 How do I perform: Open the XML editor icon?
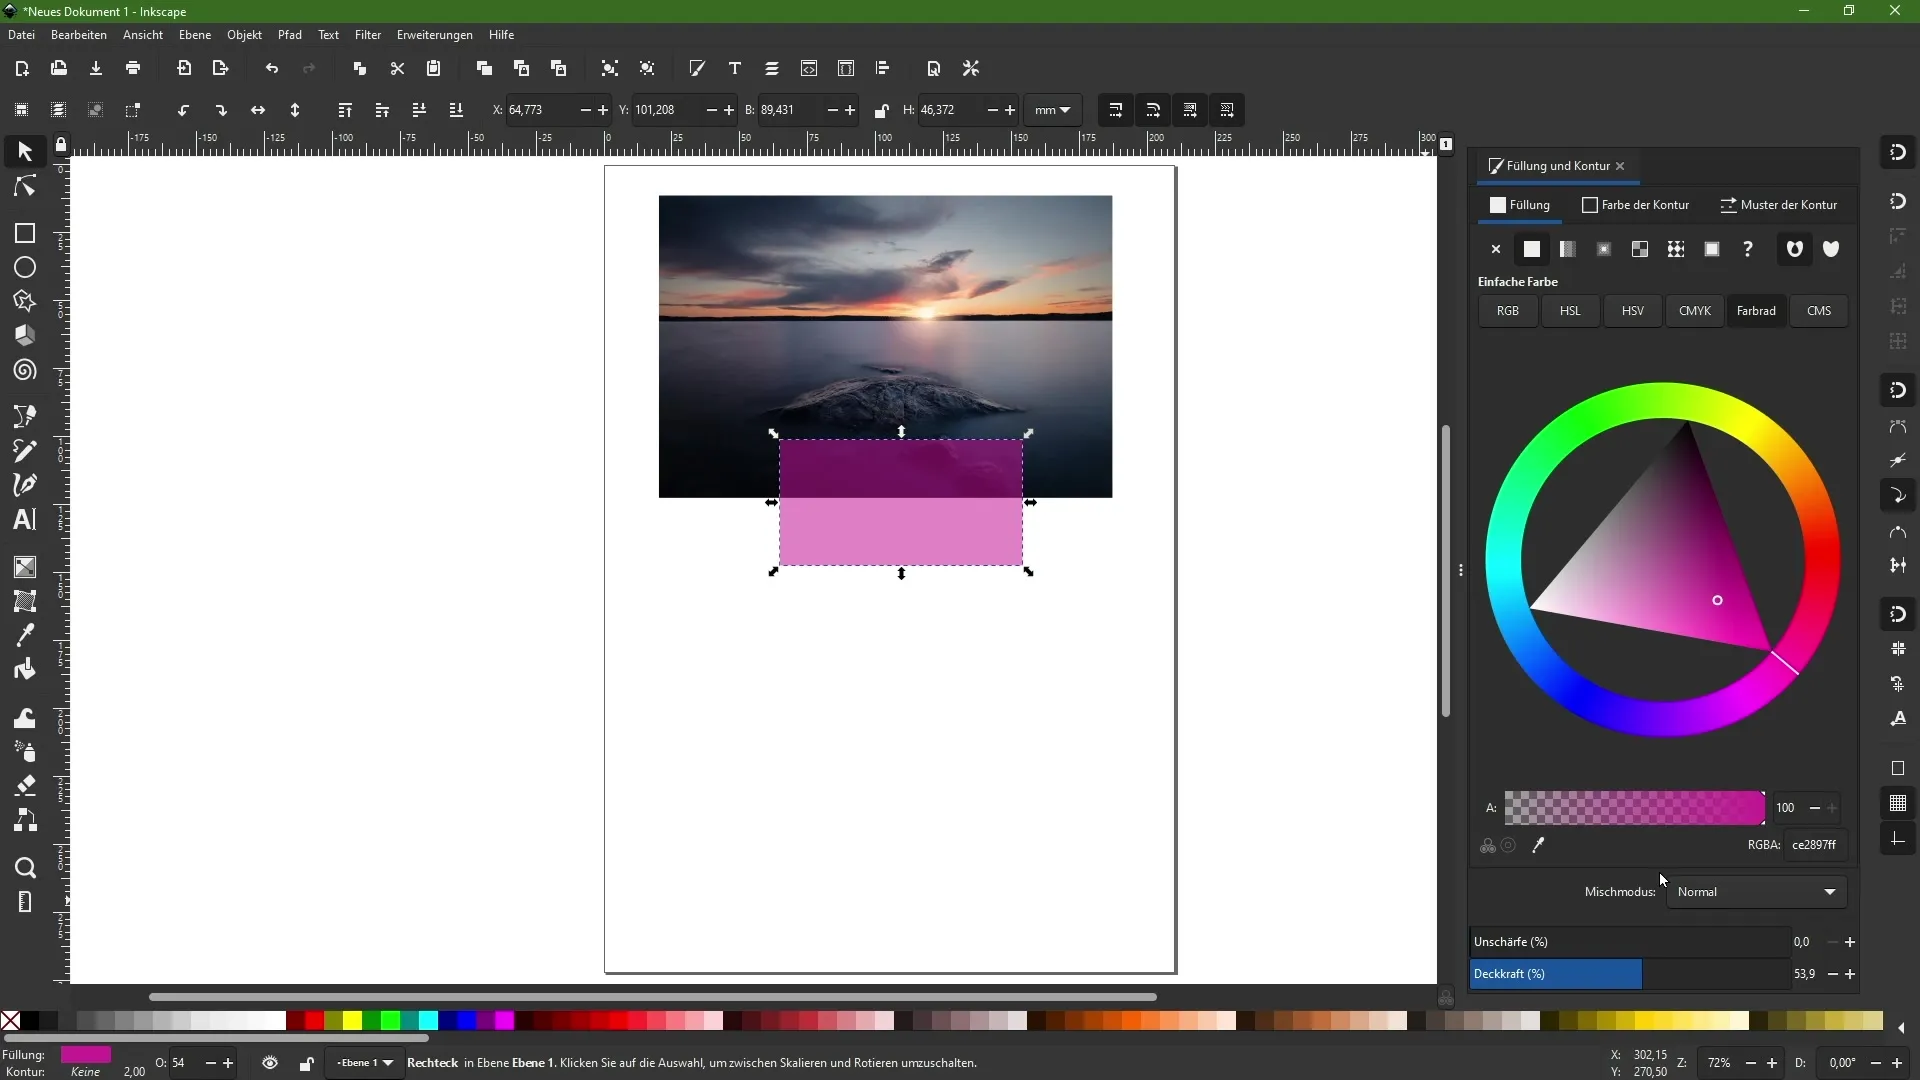coord(809,68)
